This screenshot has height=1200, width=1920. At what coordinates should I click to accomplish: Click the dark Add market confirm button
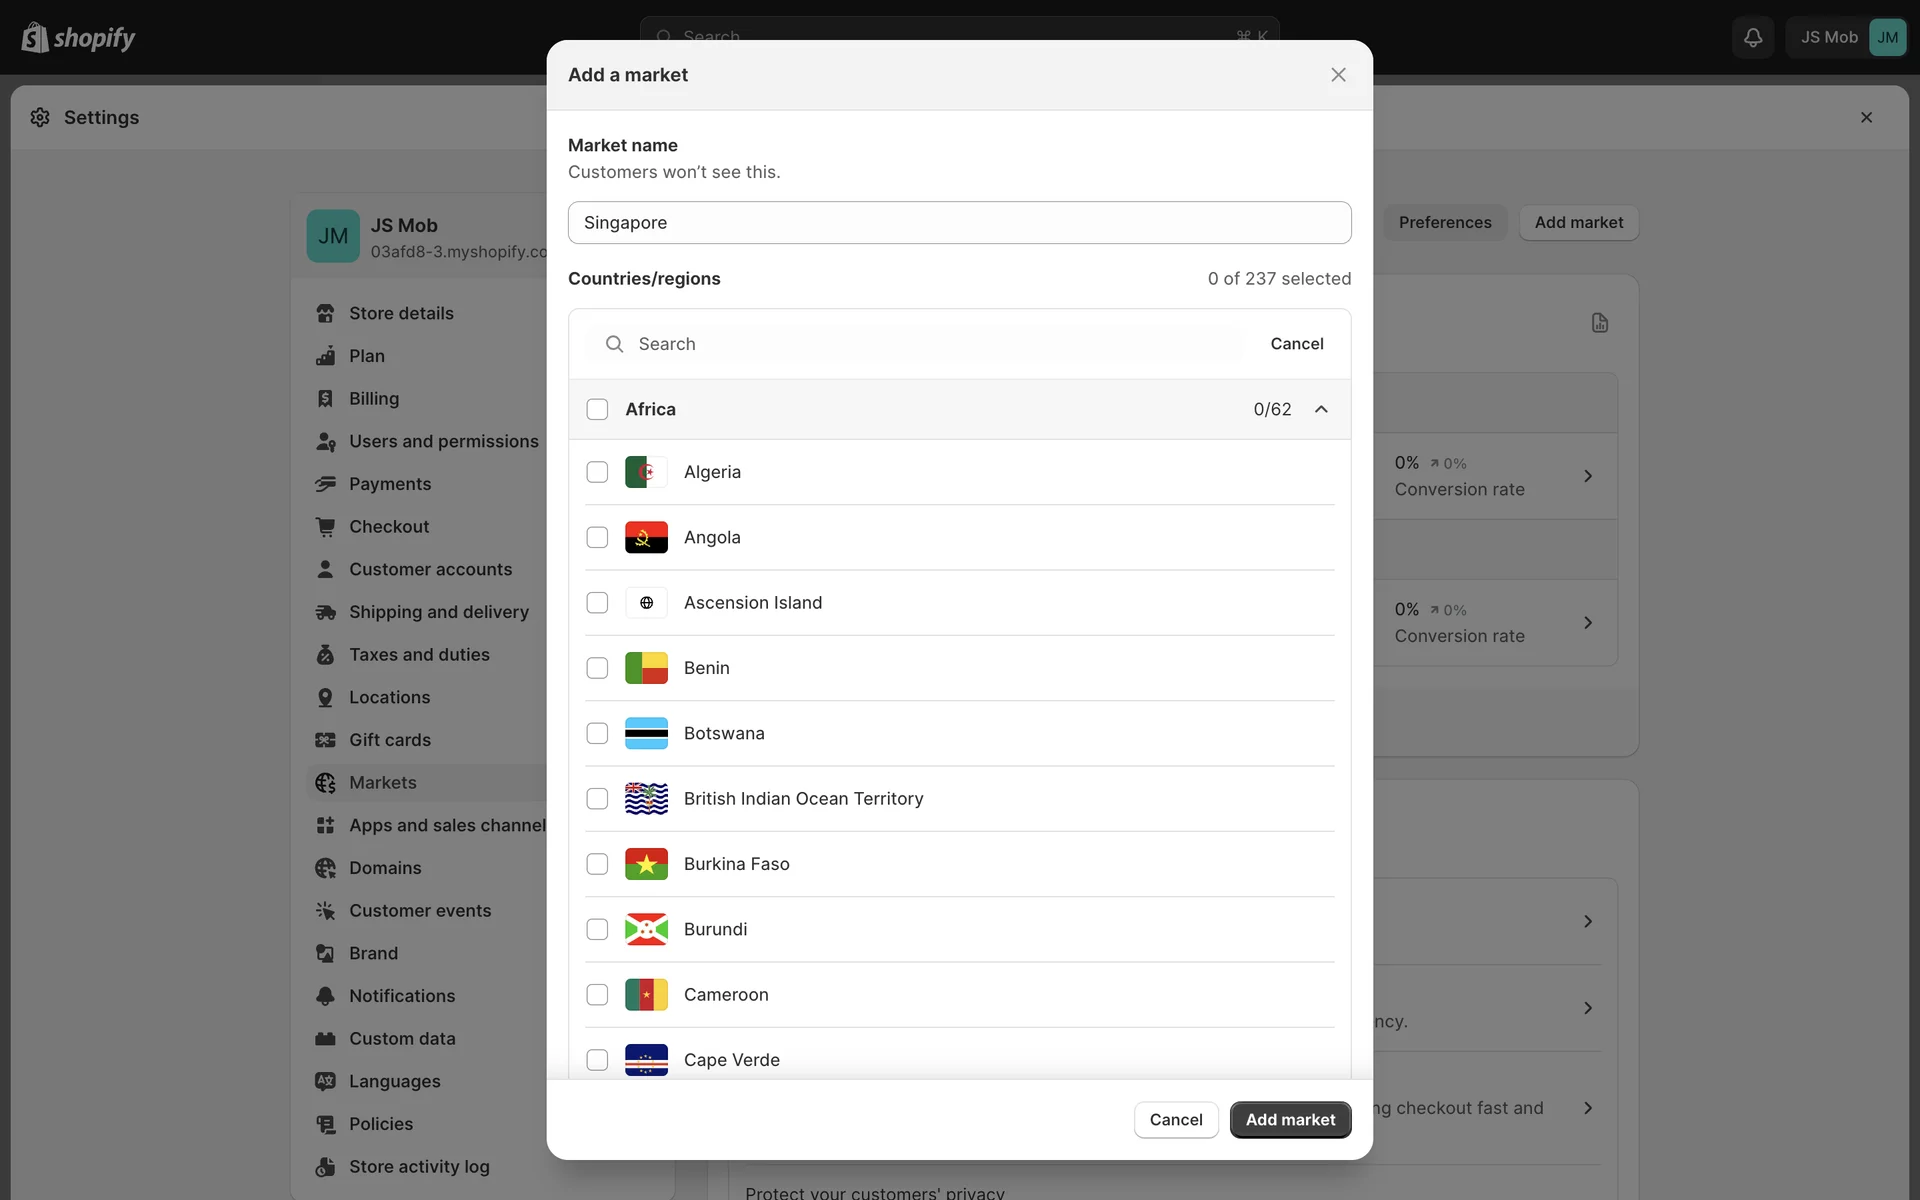click(1290, 1120)
